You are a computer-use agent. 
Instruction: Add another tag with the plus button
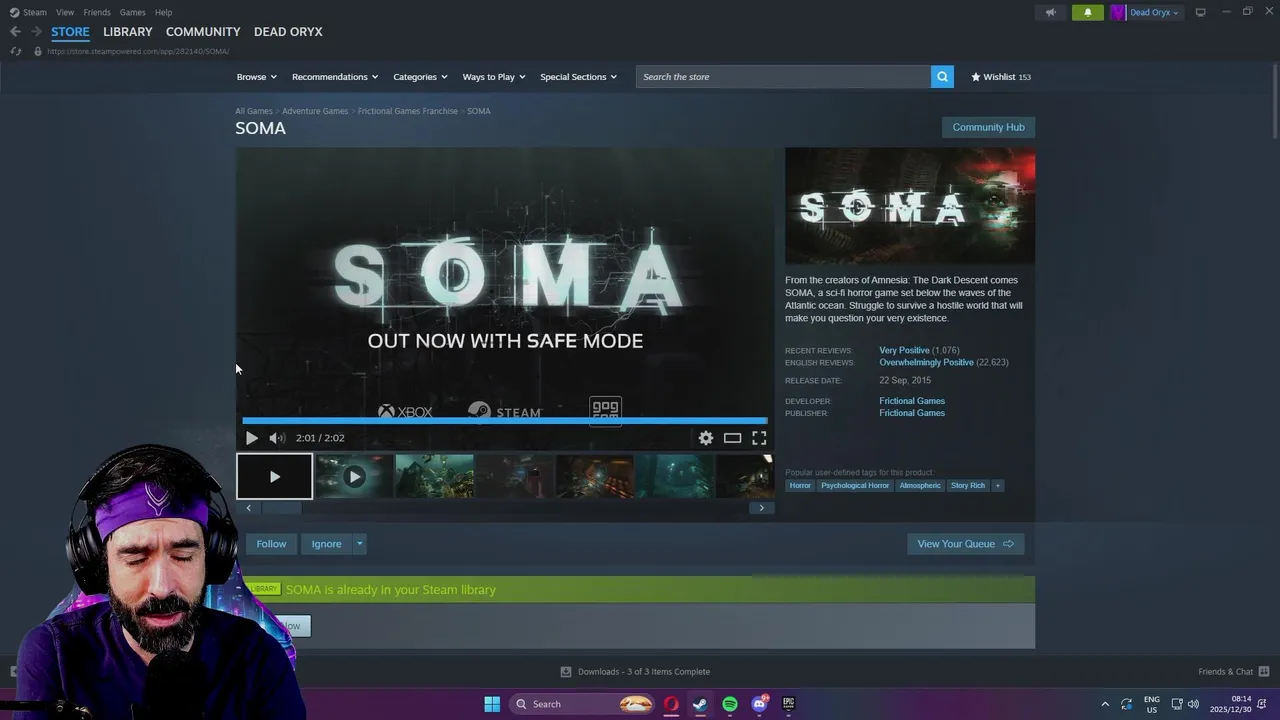point(997,486)
